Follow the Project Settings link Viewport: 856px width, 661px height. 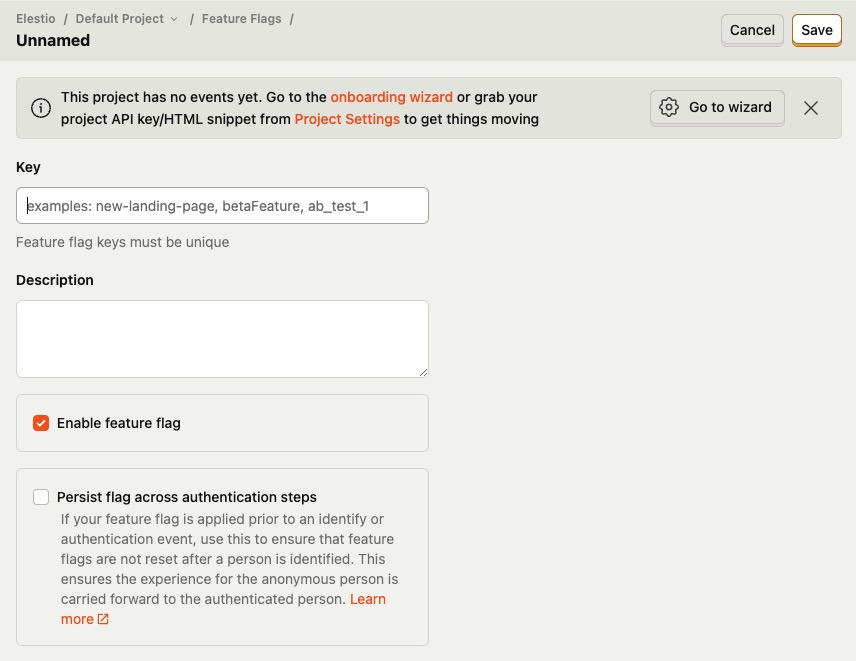point(347,119)
